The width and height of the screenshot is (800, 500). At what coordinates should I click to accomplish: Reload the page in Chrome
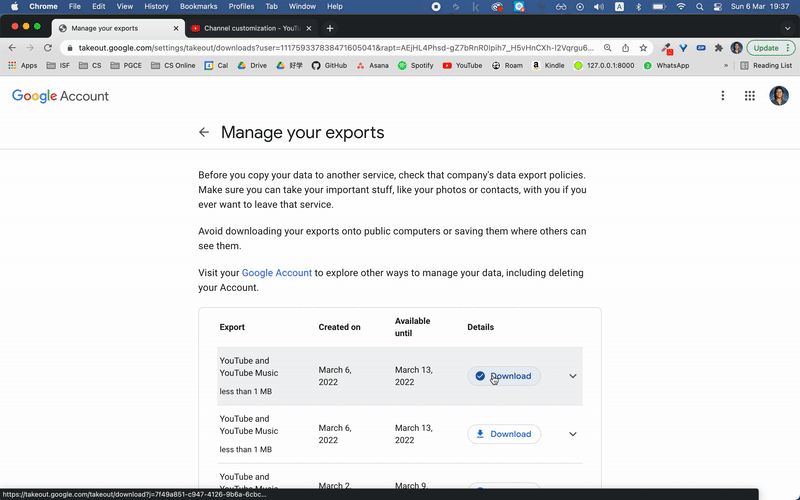click(x=49, y=47)
